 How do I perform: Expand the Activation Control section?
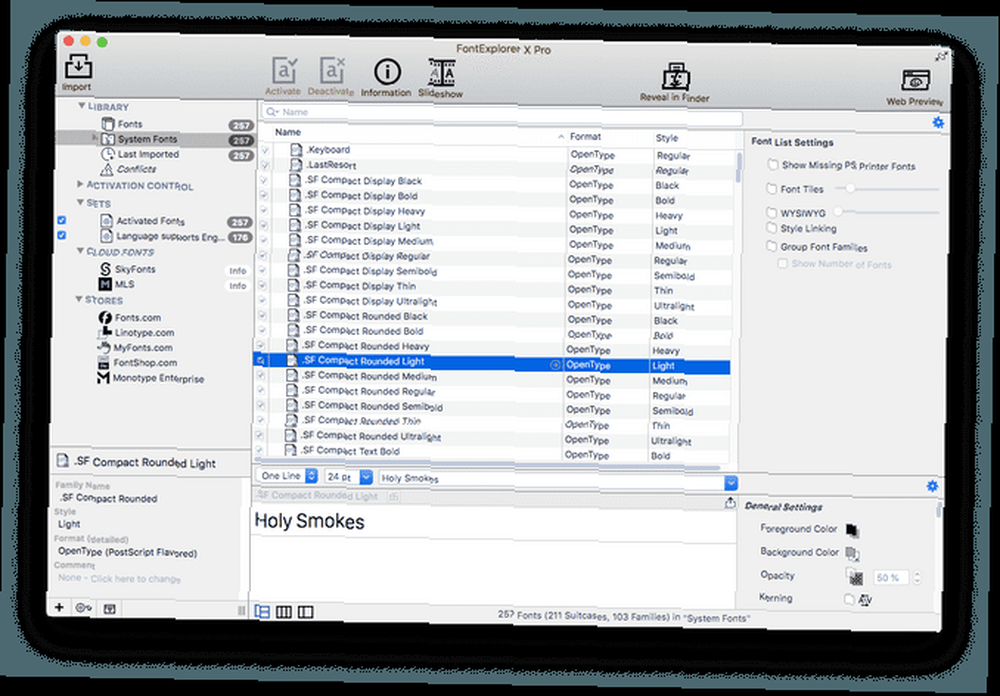80,184
